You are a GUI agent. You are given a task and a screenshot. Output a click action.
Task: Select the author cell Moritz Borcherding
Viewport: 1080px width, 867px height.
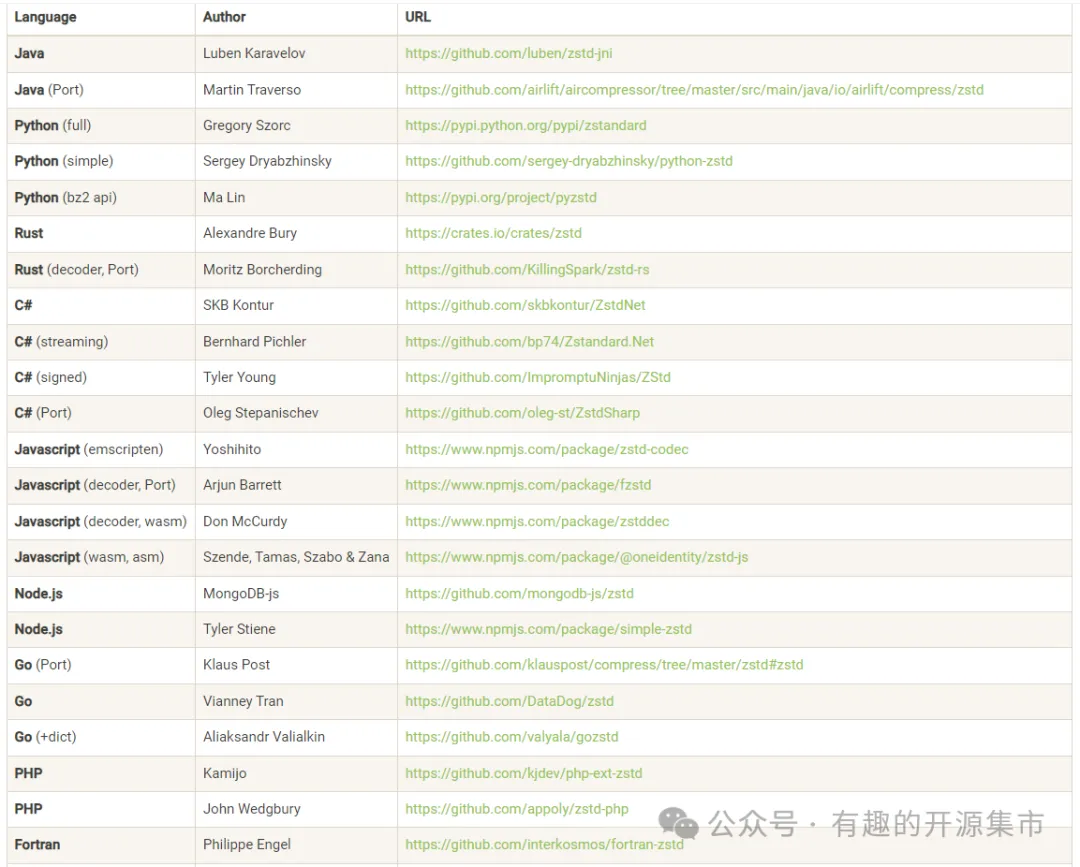(296, 269)
